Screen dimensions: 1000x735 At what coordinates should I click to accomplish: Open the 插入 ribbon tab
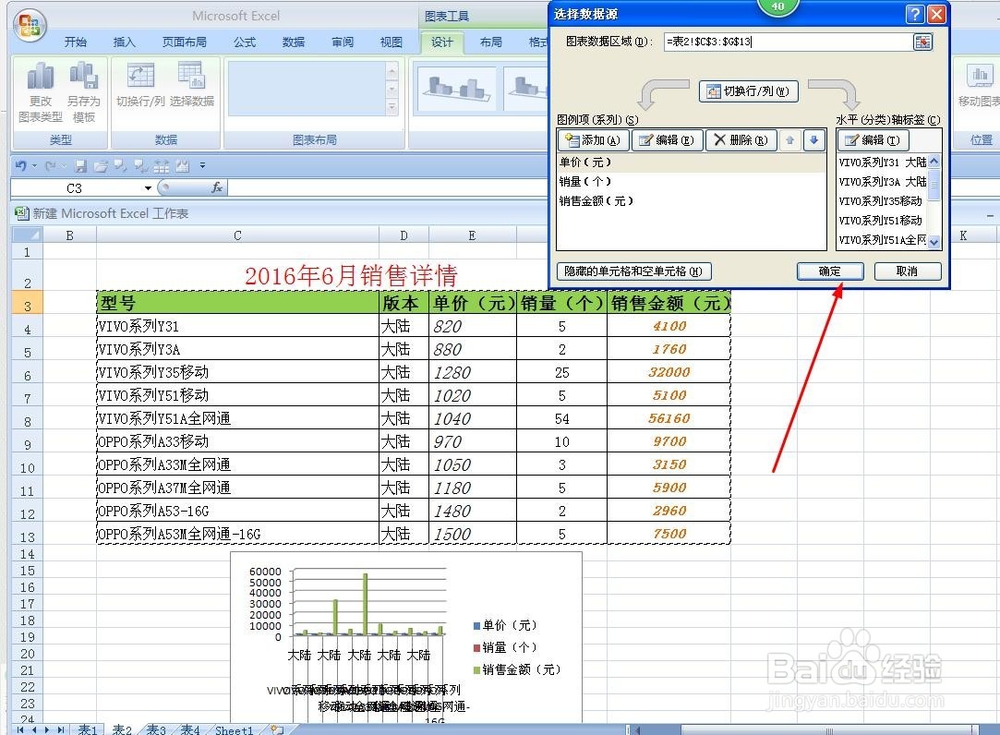[124, 42]
